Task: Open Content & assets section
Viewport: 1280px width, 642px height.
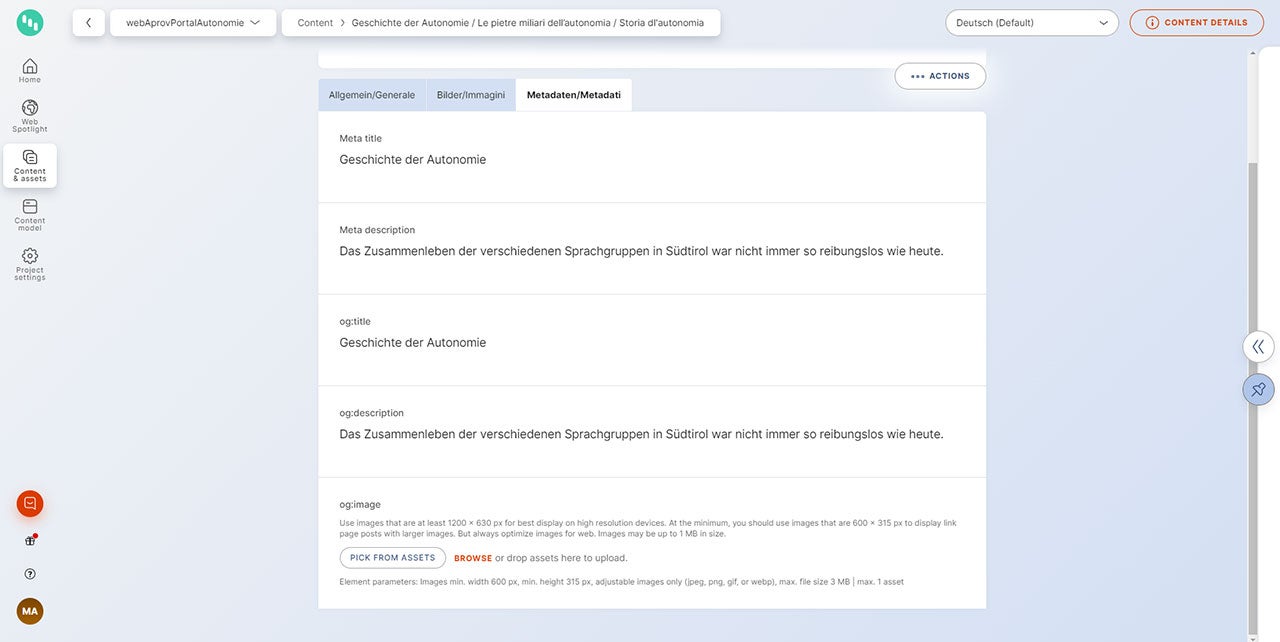Action: click(30, 165)
